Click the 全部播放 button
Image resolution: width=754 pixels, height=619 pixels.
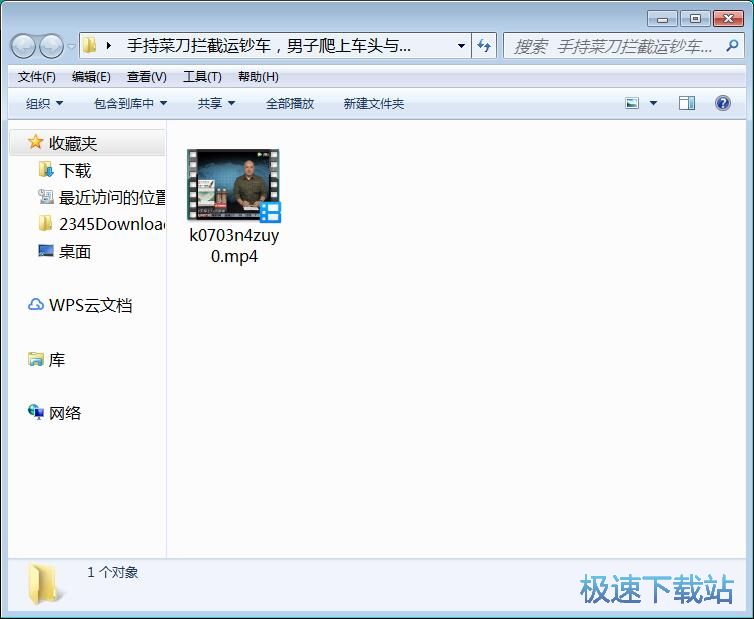click(290, 103)
